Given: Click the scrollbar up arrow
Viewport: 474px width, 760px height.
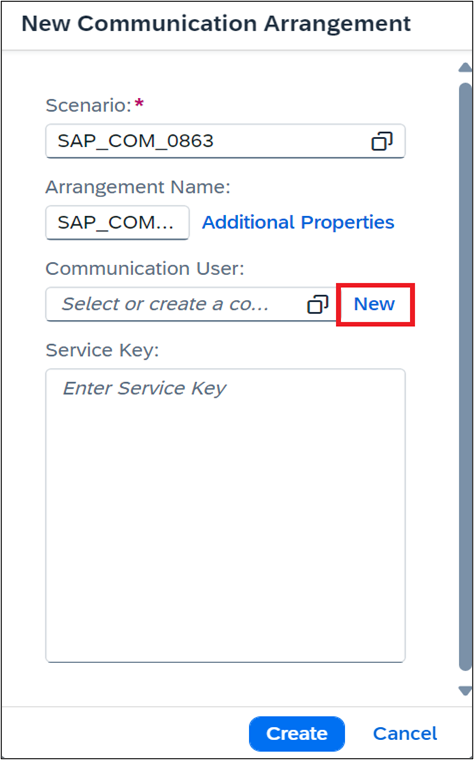Looking at the screenshot, I should 465,68.
